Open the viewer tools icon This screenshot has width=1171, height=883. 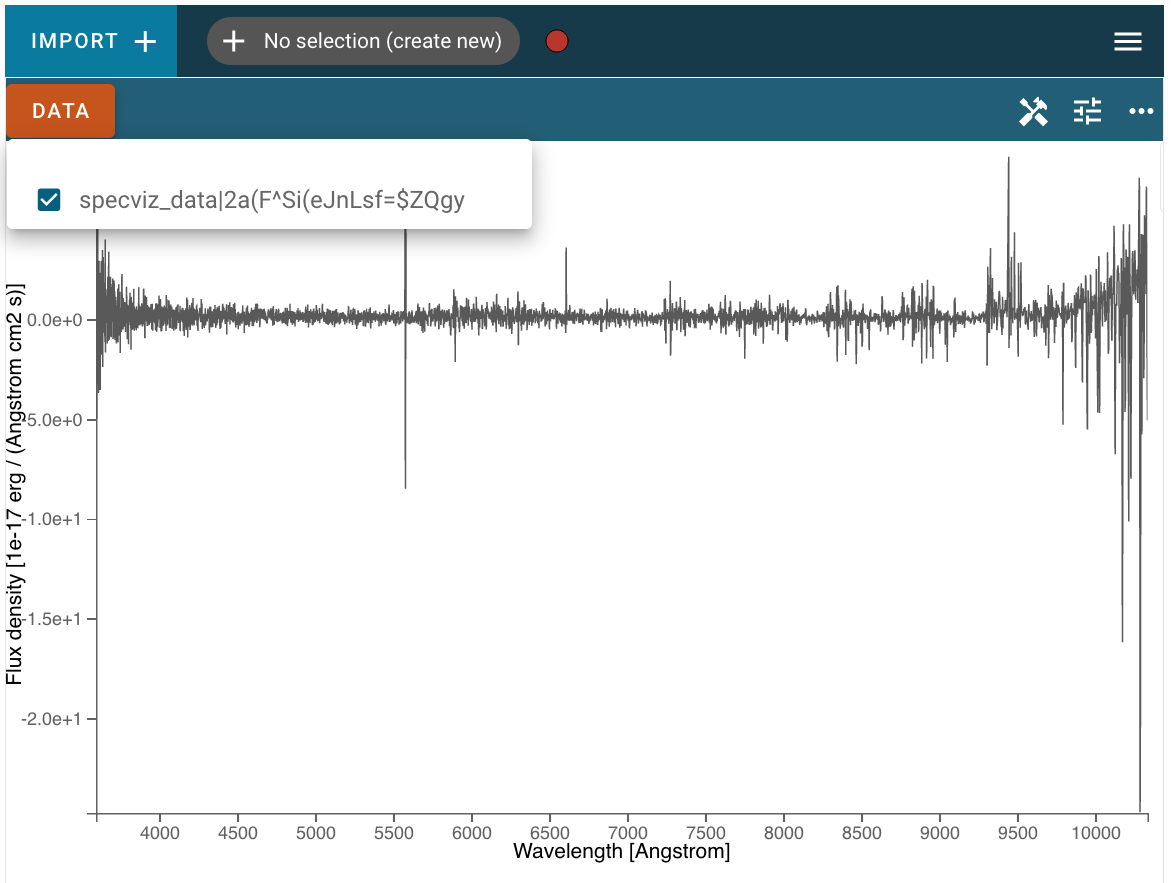(1034, 112)
